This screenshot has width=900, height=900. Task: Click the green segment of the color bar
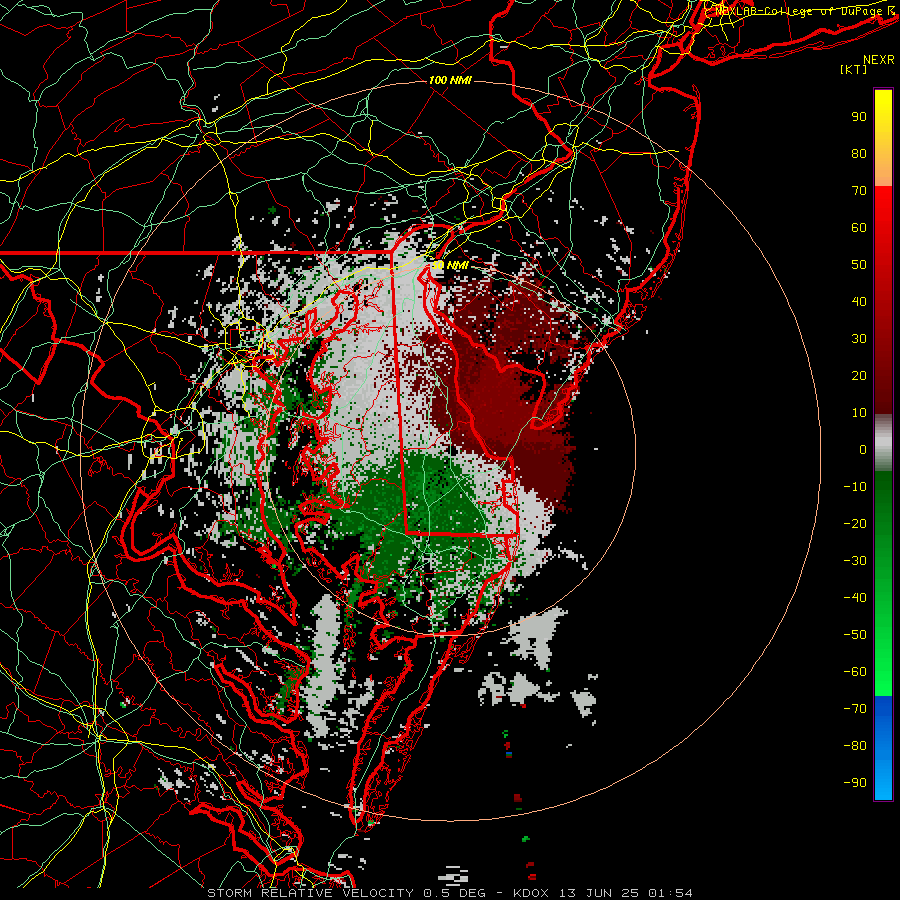click(883, 583)
